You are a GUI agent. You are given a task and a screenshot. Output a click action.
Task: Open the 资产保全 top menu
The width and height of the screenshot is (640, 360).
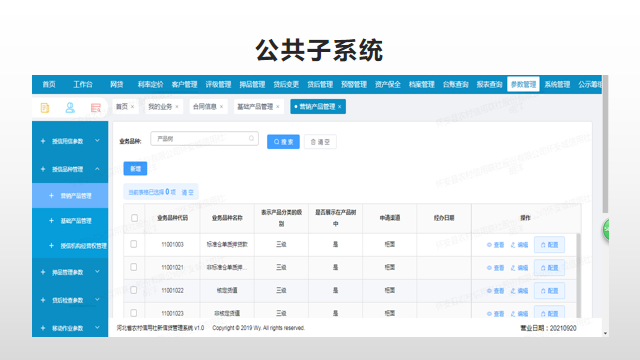(388, 84)
